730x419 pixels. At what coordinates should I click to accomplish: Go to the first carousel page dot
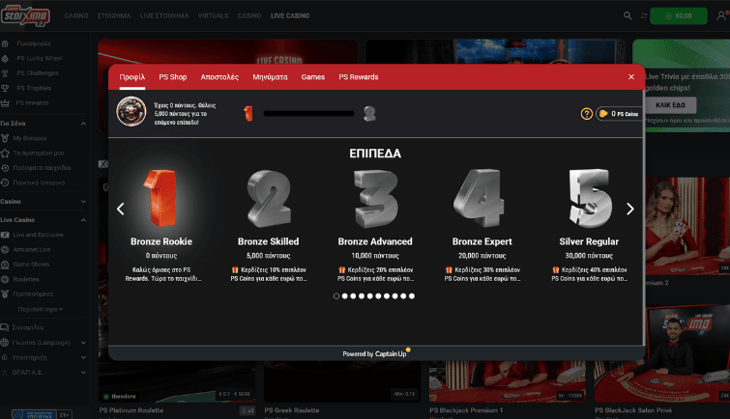[336, 296]
